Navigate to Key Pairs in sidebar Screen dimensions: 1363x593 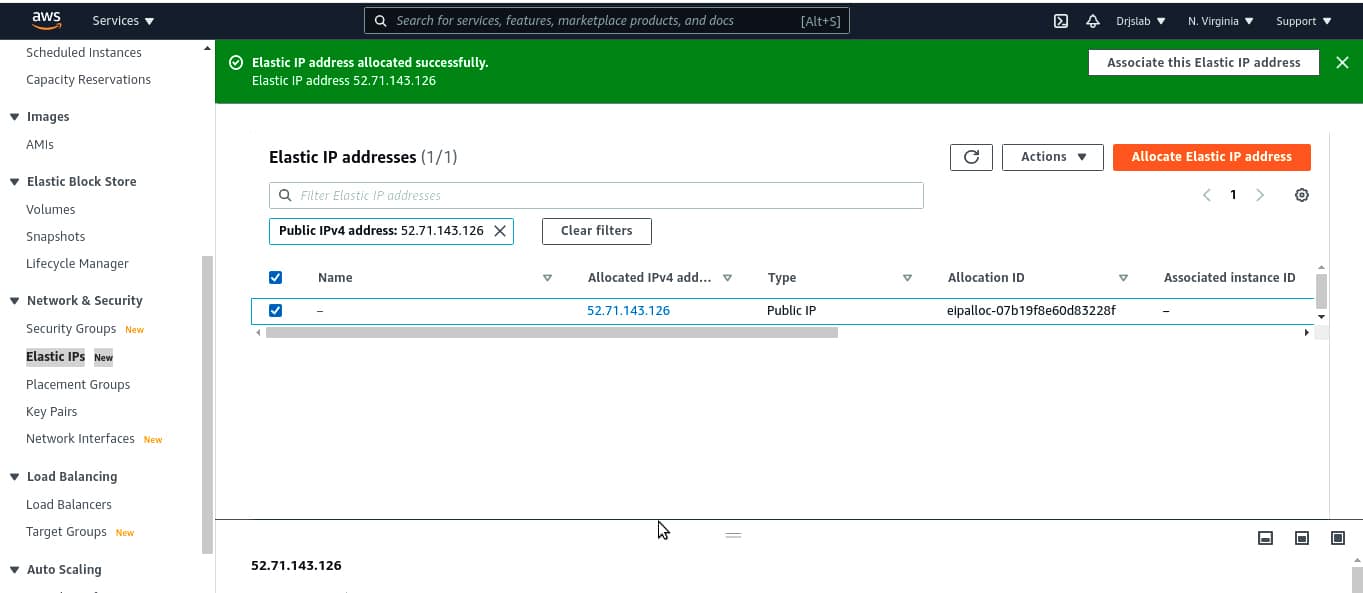[51, 412]
